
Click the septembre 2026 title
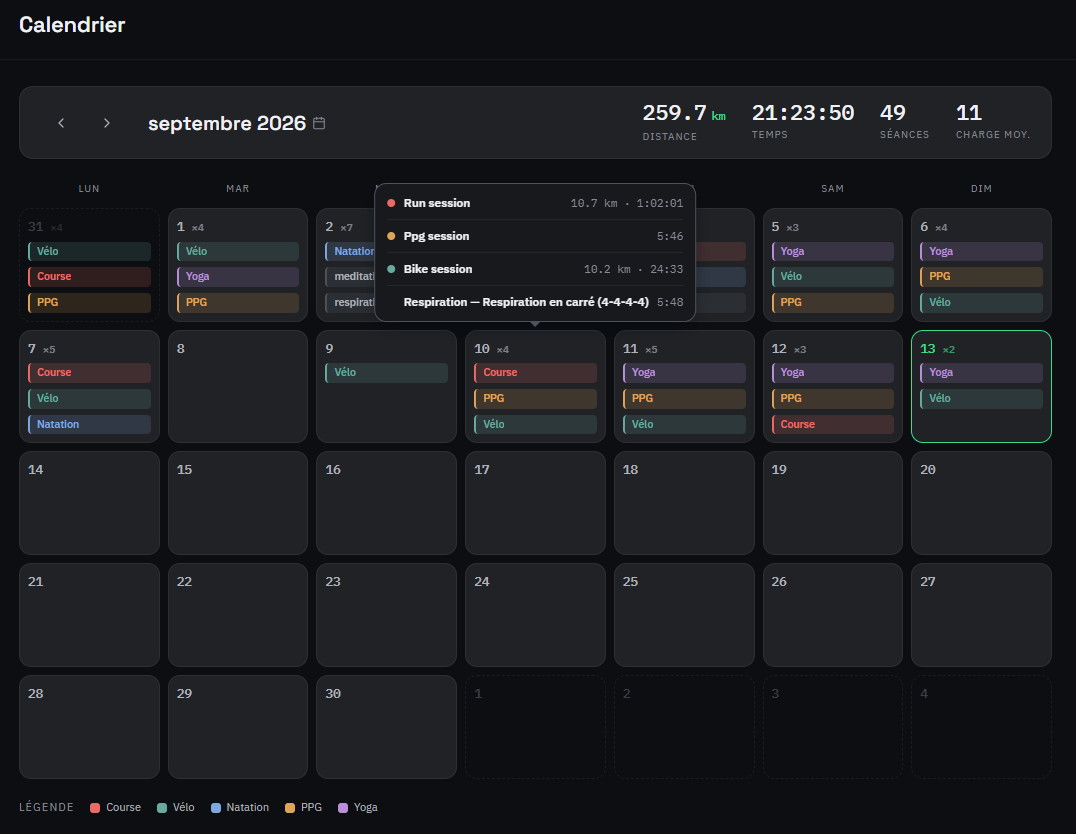[227, 123]
